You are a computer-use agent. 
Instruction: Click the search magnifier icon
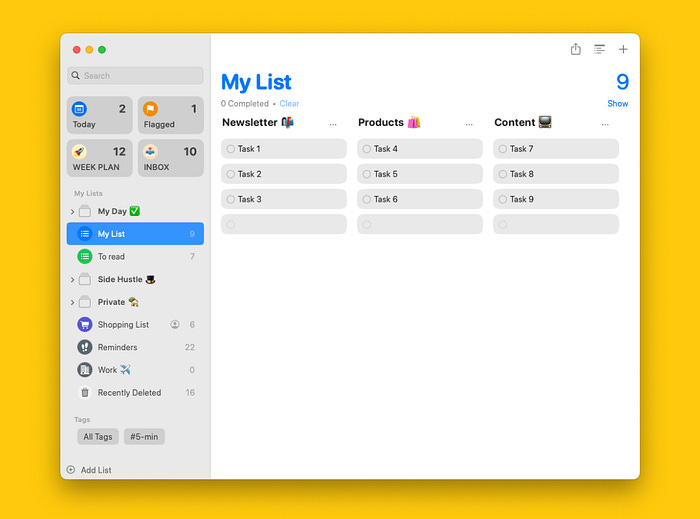pos(75,75)
